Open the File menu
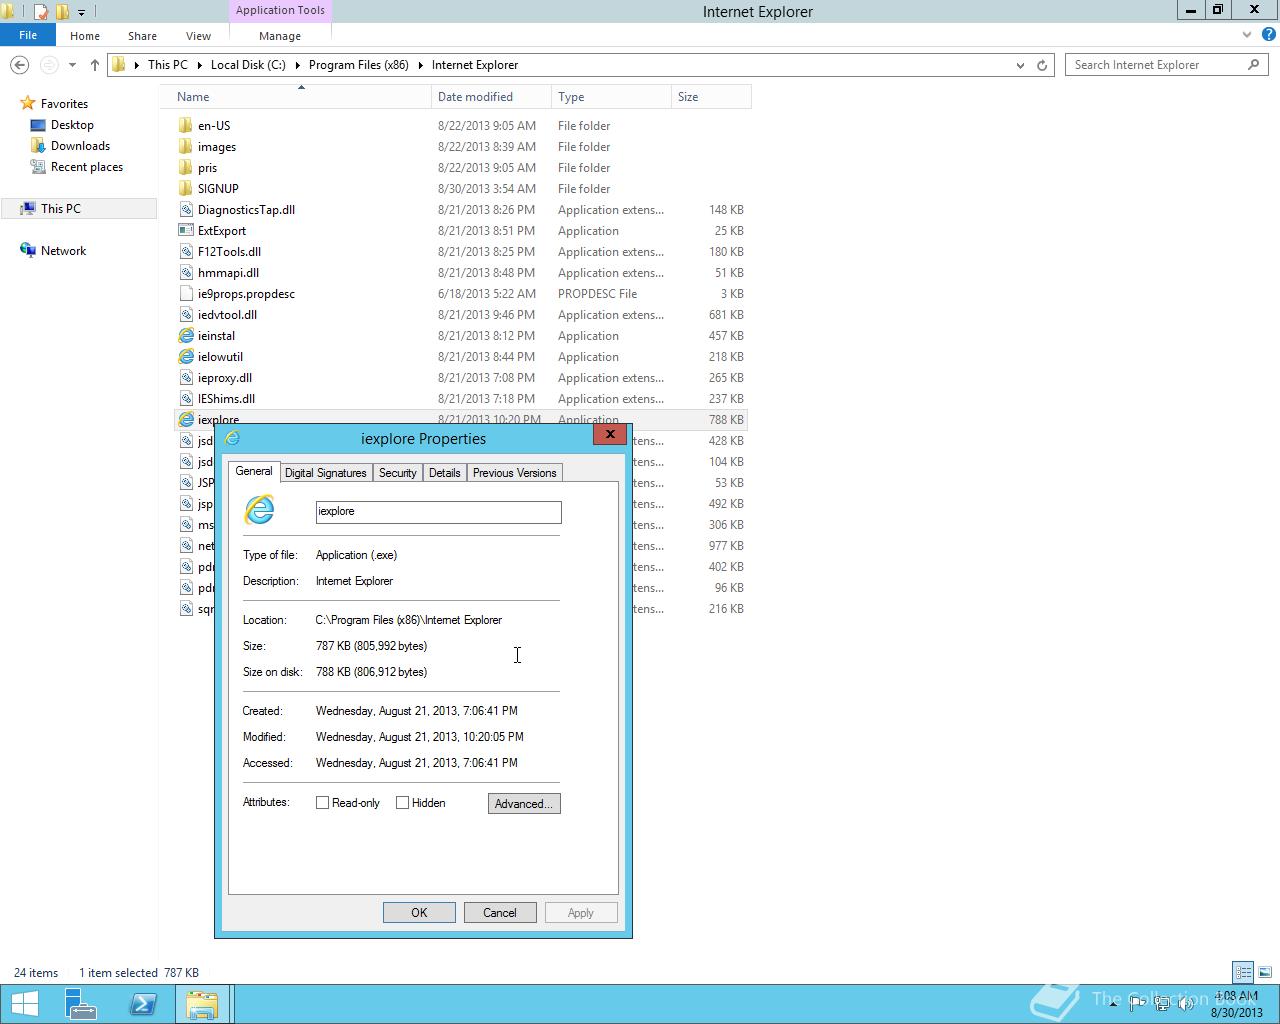Image resolution: width=1280 pixels, height=1024 pixels. (28, 35)
